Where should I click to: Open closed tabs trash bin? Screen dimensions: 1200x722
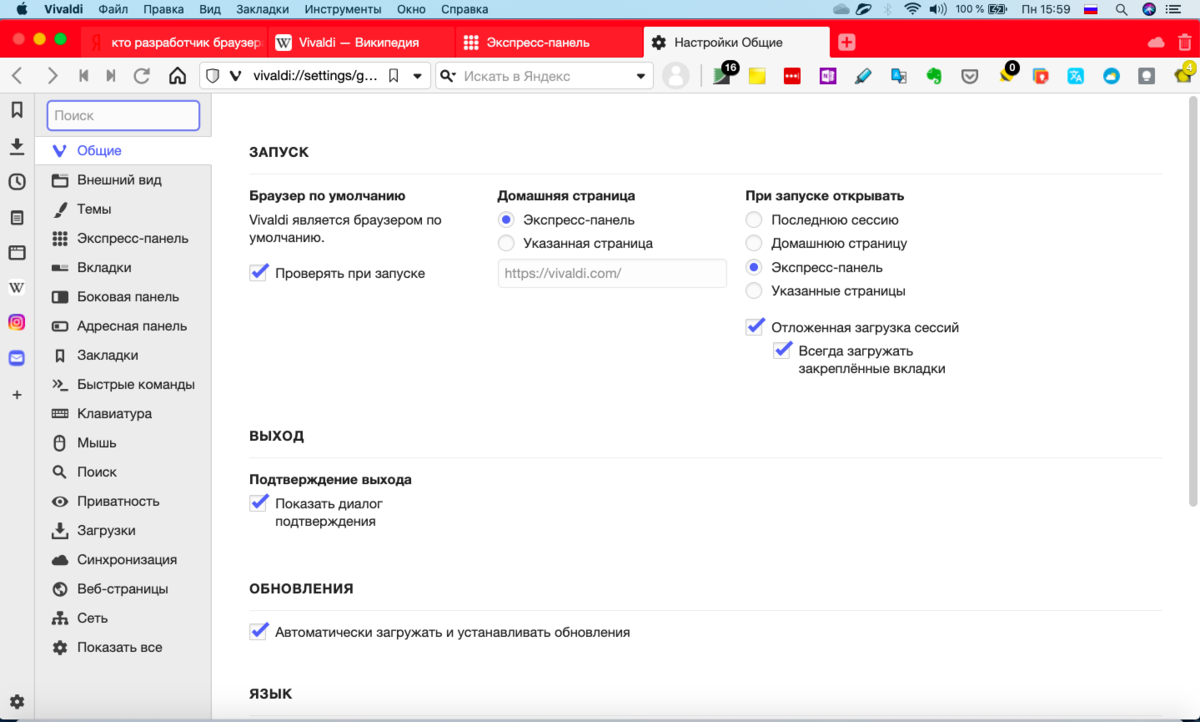(x=1183, y=42)
